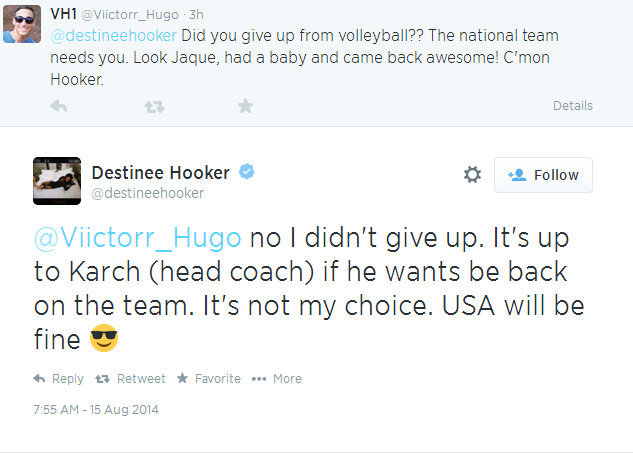
Task: Click the @destineehooker handle under the name
Action: tap(148, 193)
